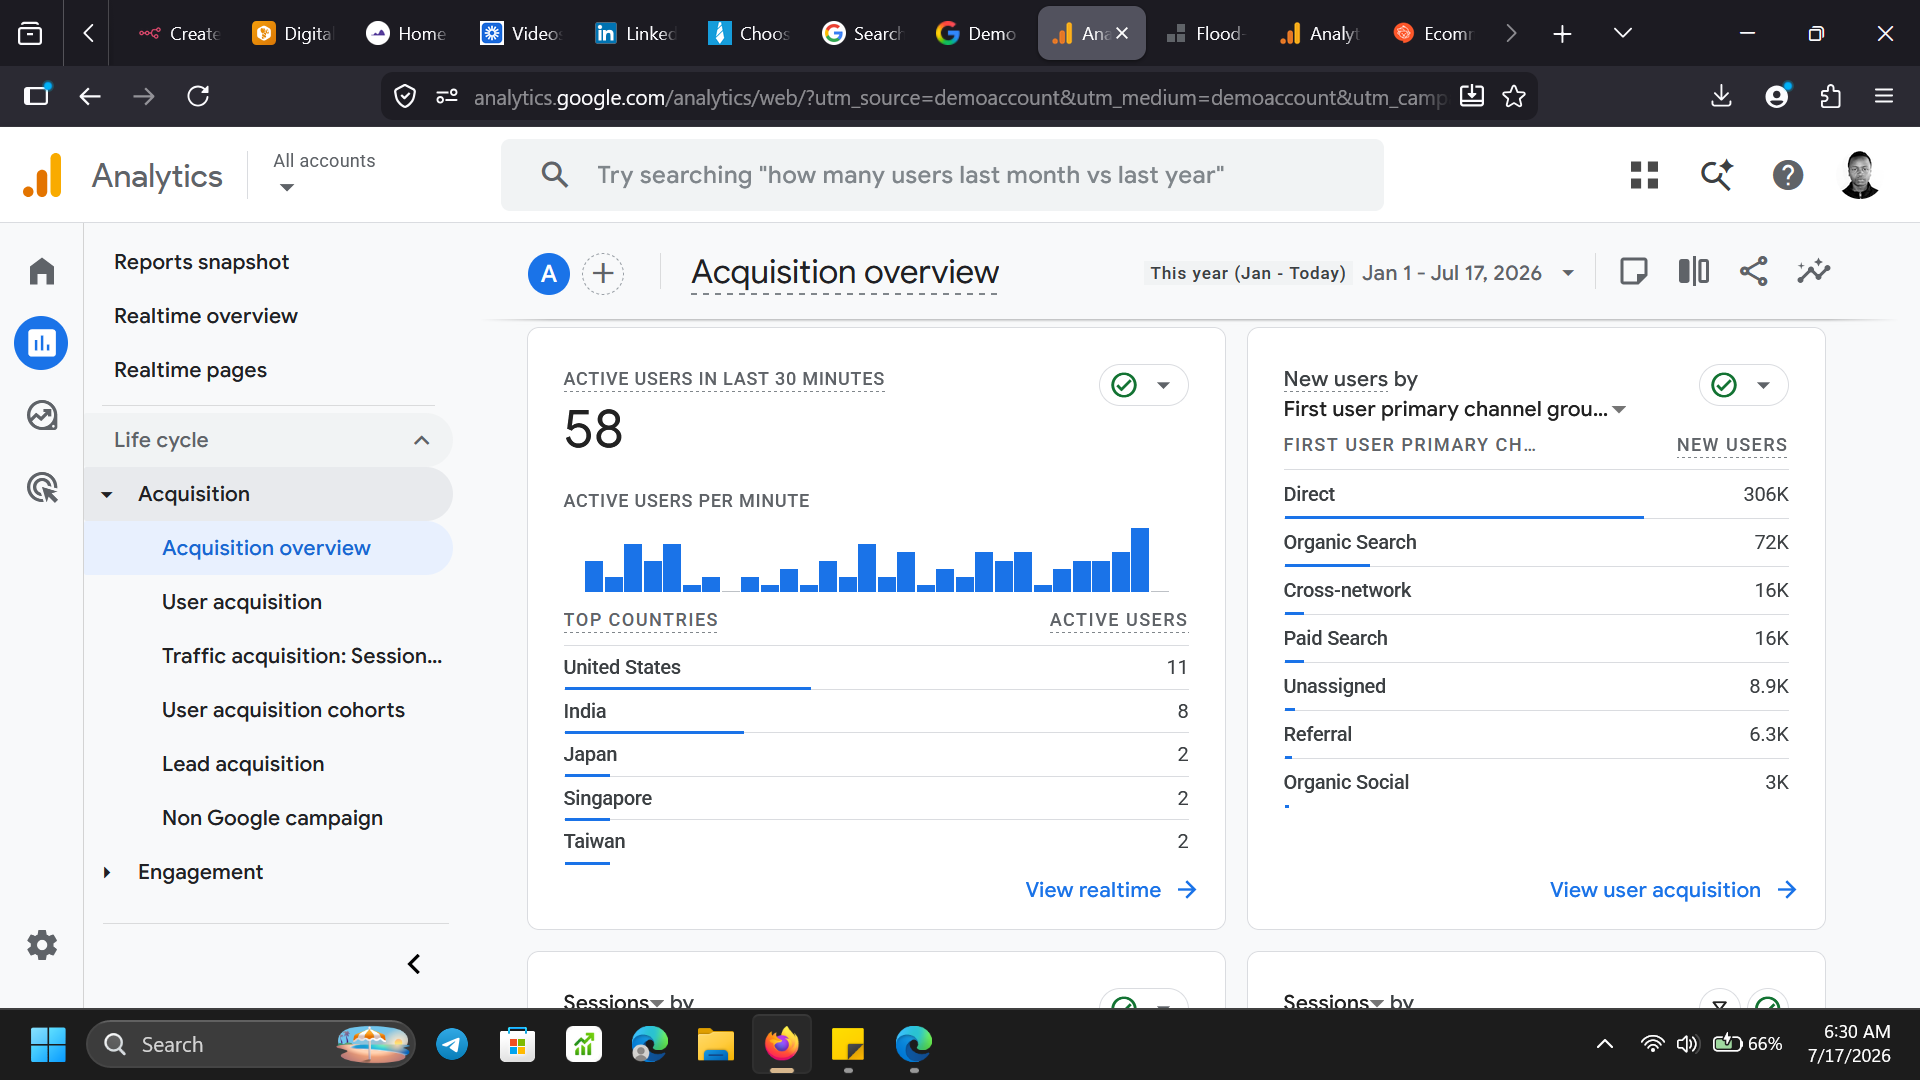Open the date range dropdown
This screenshot has width=1920, height=1080.
1568,273
